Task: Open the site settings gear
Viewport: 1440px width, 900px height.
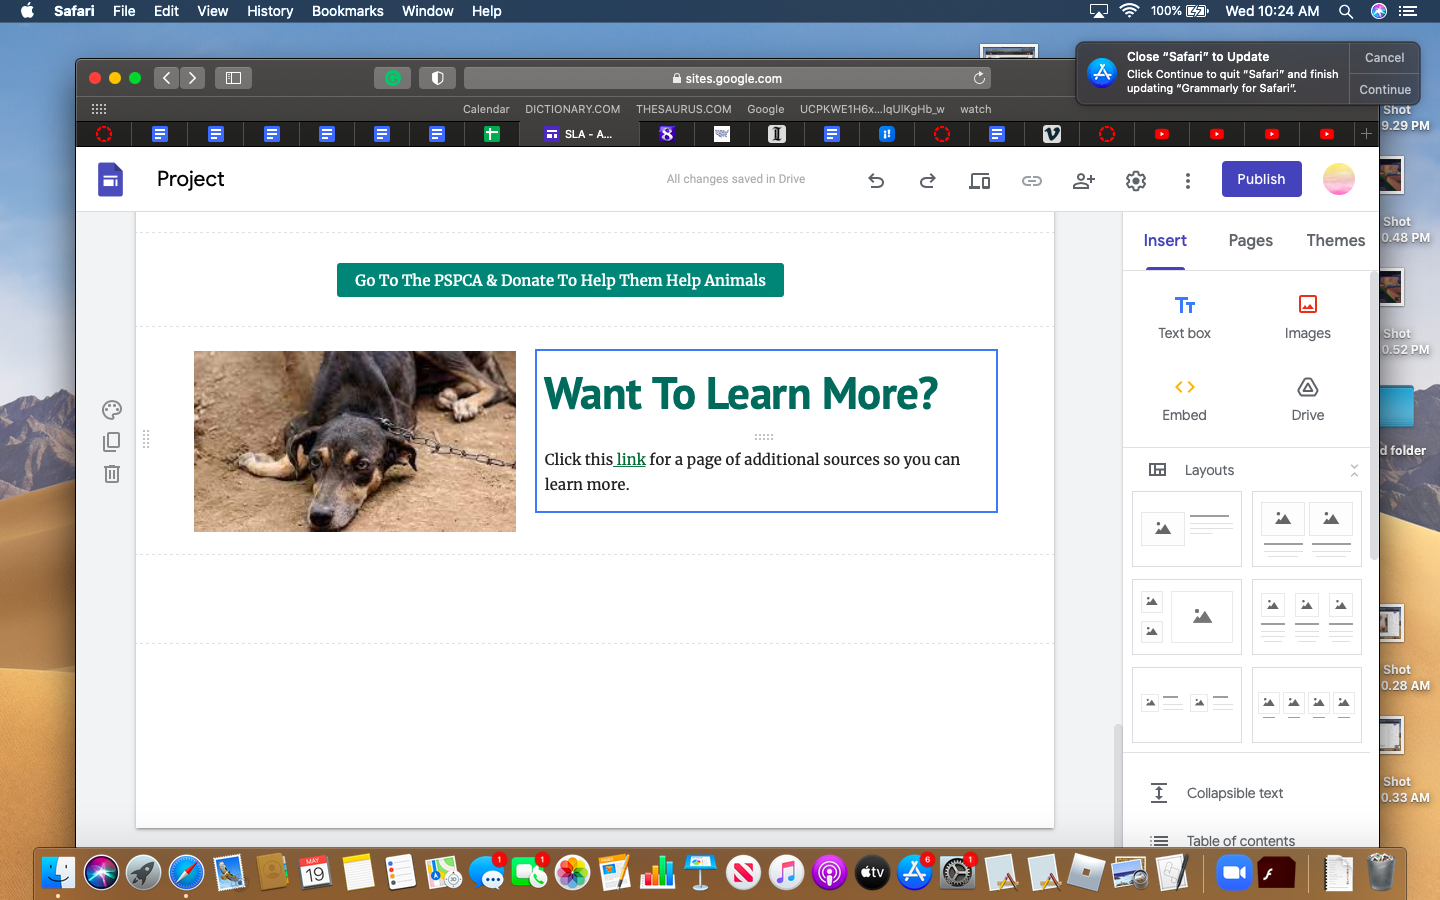Action: (x=1135, y=181)
